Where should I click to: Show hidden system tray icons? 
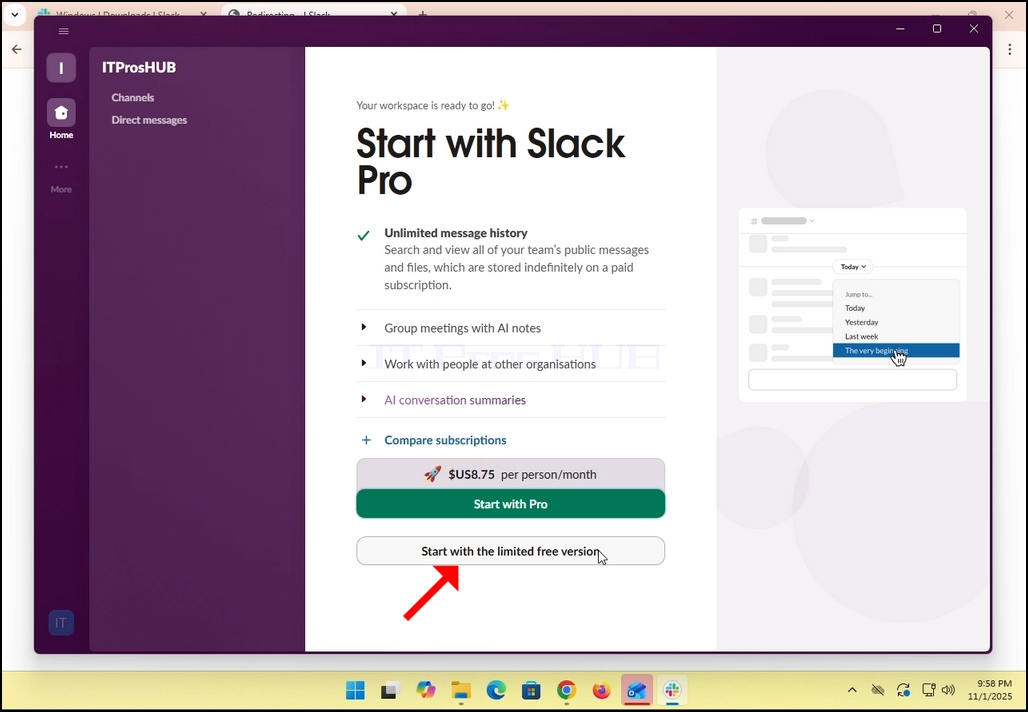click(852, 690)
